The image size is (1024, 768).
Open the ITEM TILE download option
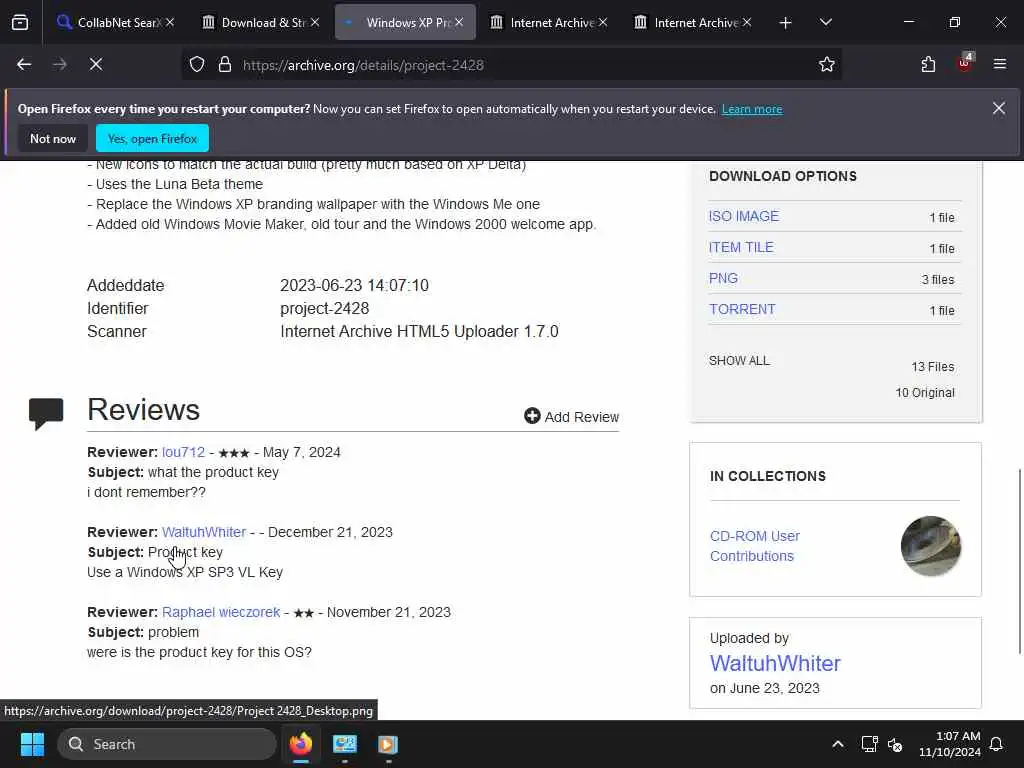pos(741,248)
